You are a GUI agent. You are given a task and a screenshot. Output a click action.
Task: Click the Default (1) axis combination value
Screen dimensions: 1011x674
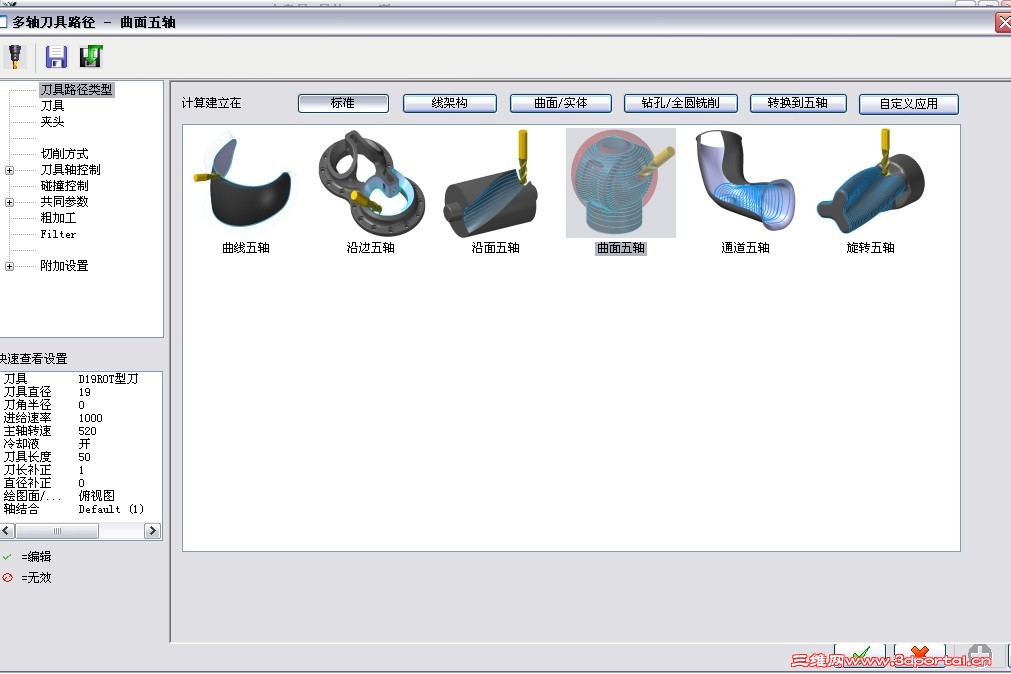pos(111,509)
